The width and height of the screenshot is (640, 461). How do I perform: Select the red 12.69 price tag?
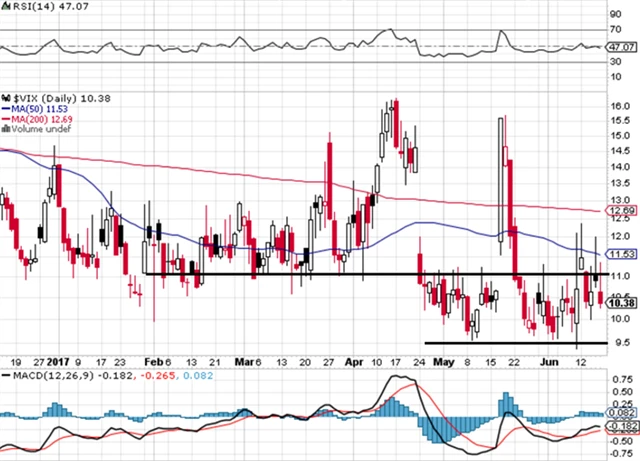(622, 211)
